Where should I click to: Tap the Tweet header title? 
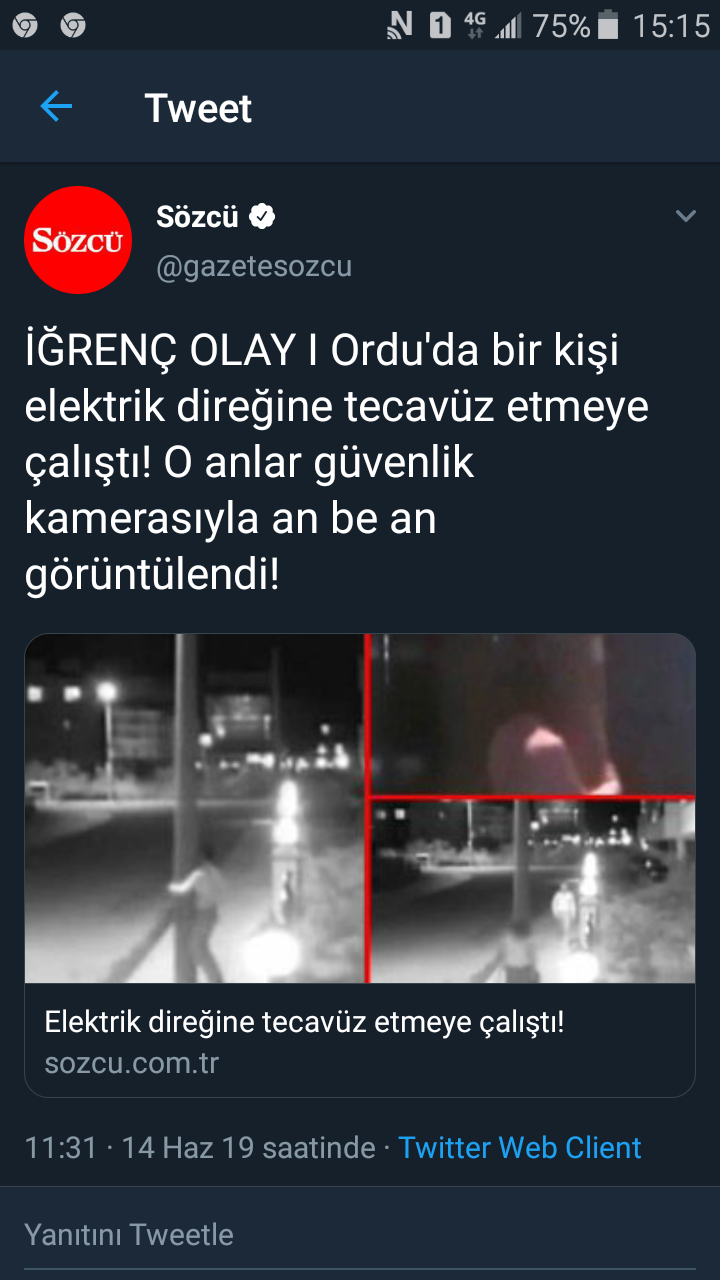click(198, 107)
